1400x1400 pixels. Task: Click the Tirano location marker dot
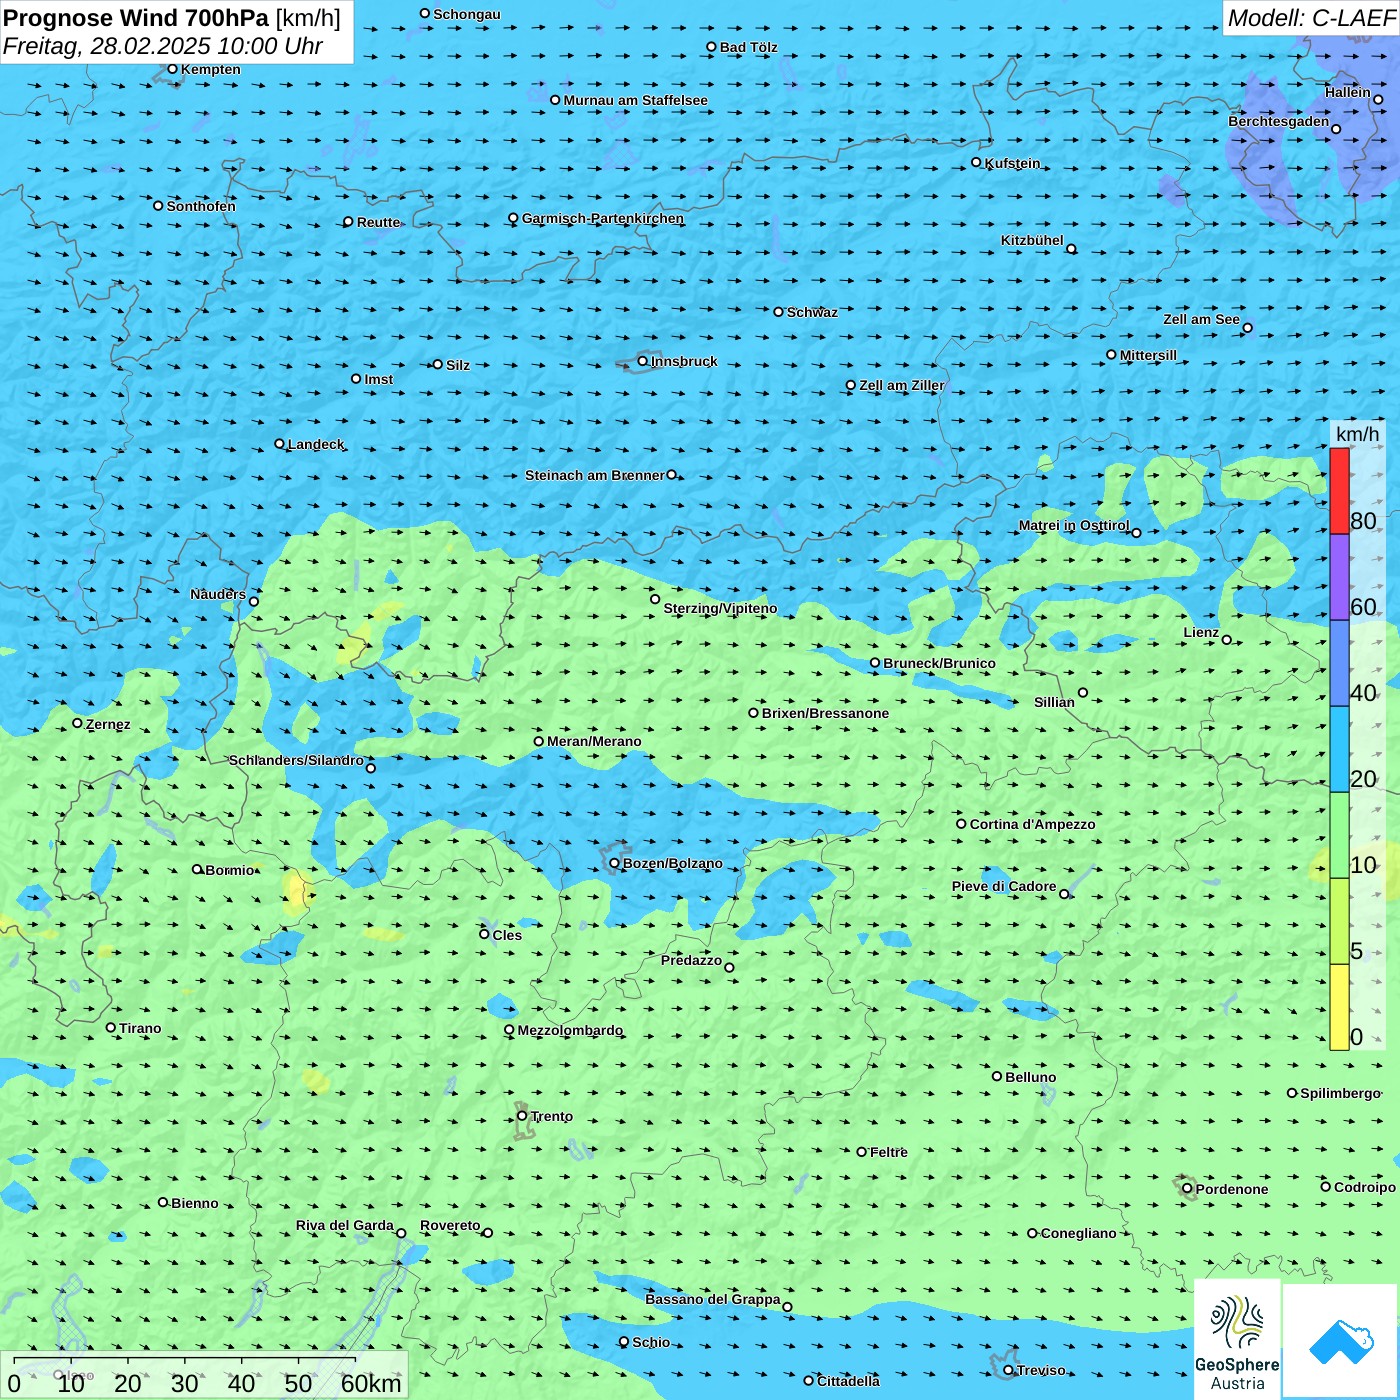coord(111,1027)
